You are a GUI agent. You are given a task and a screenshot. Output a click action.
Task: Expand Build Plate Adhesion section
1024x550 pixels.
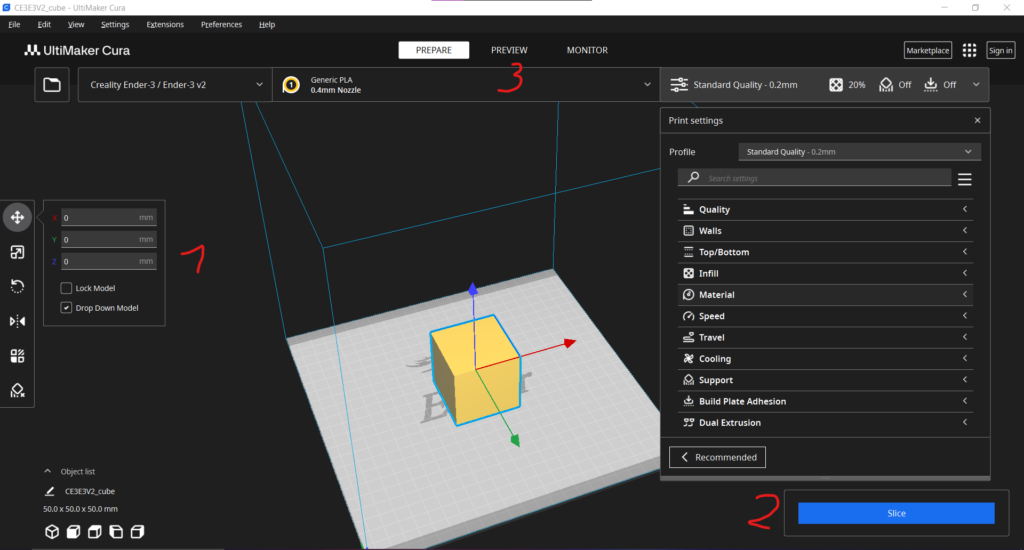pyautogui.click(x=825, y=402)
